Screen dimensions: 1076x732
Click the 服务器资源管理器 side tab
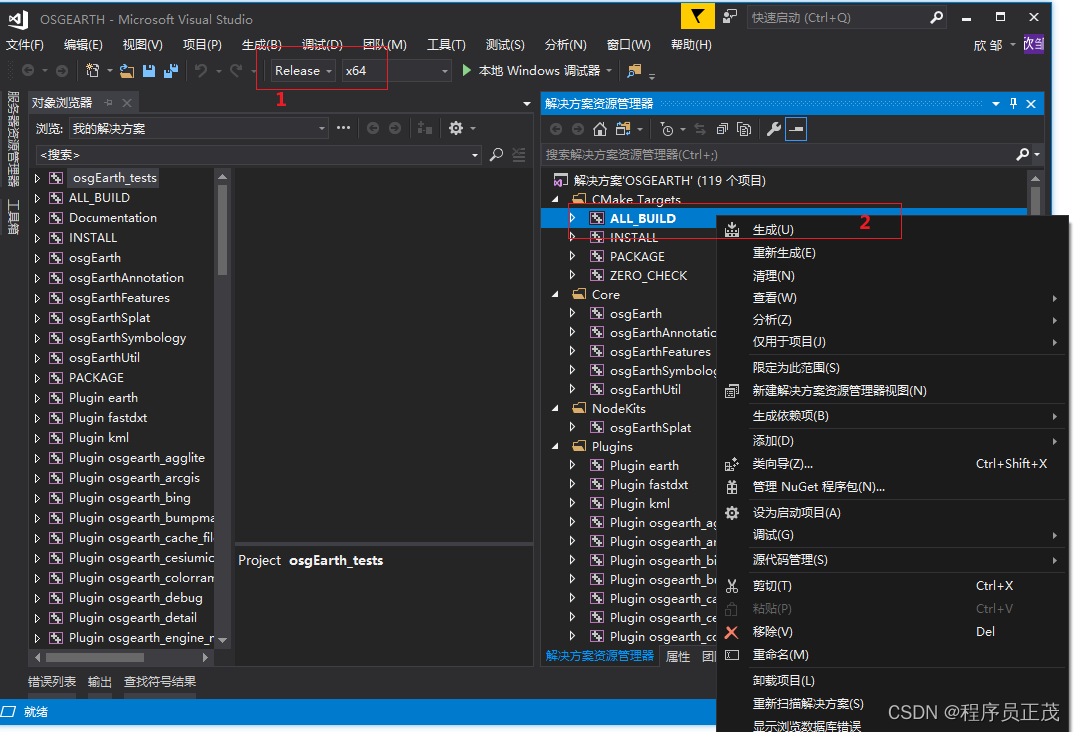(13, 139)
